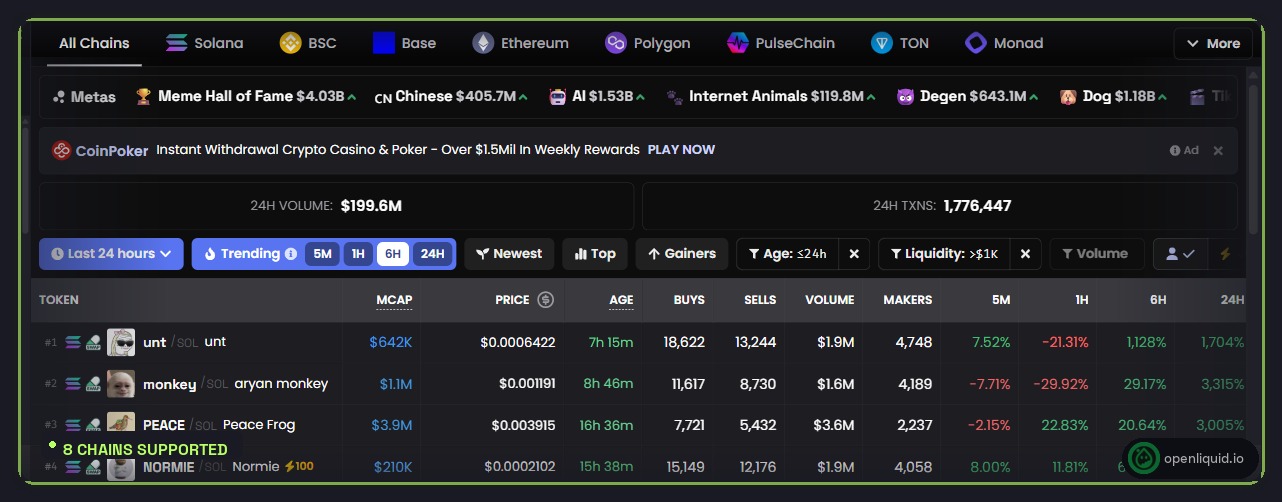Show Gainers ranking
This screenshot has height=502, width=1282.
[682, 254]
